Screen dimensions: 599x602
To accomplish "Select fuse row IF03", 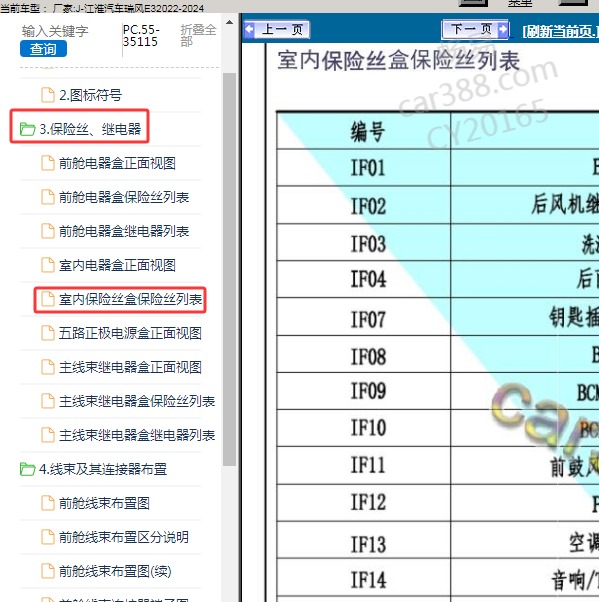I will pos(438,243).
